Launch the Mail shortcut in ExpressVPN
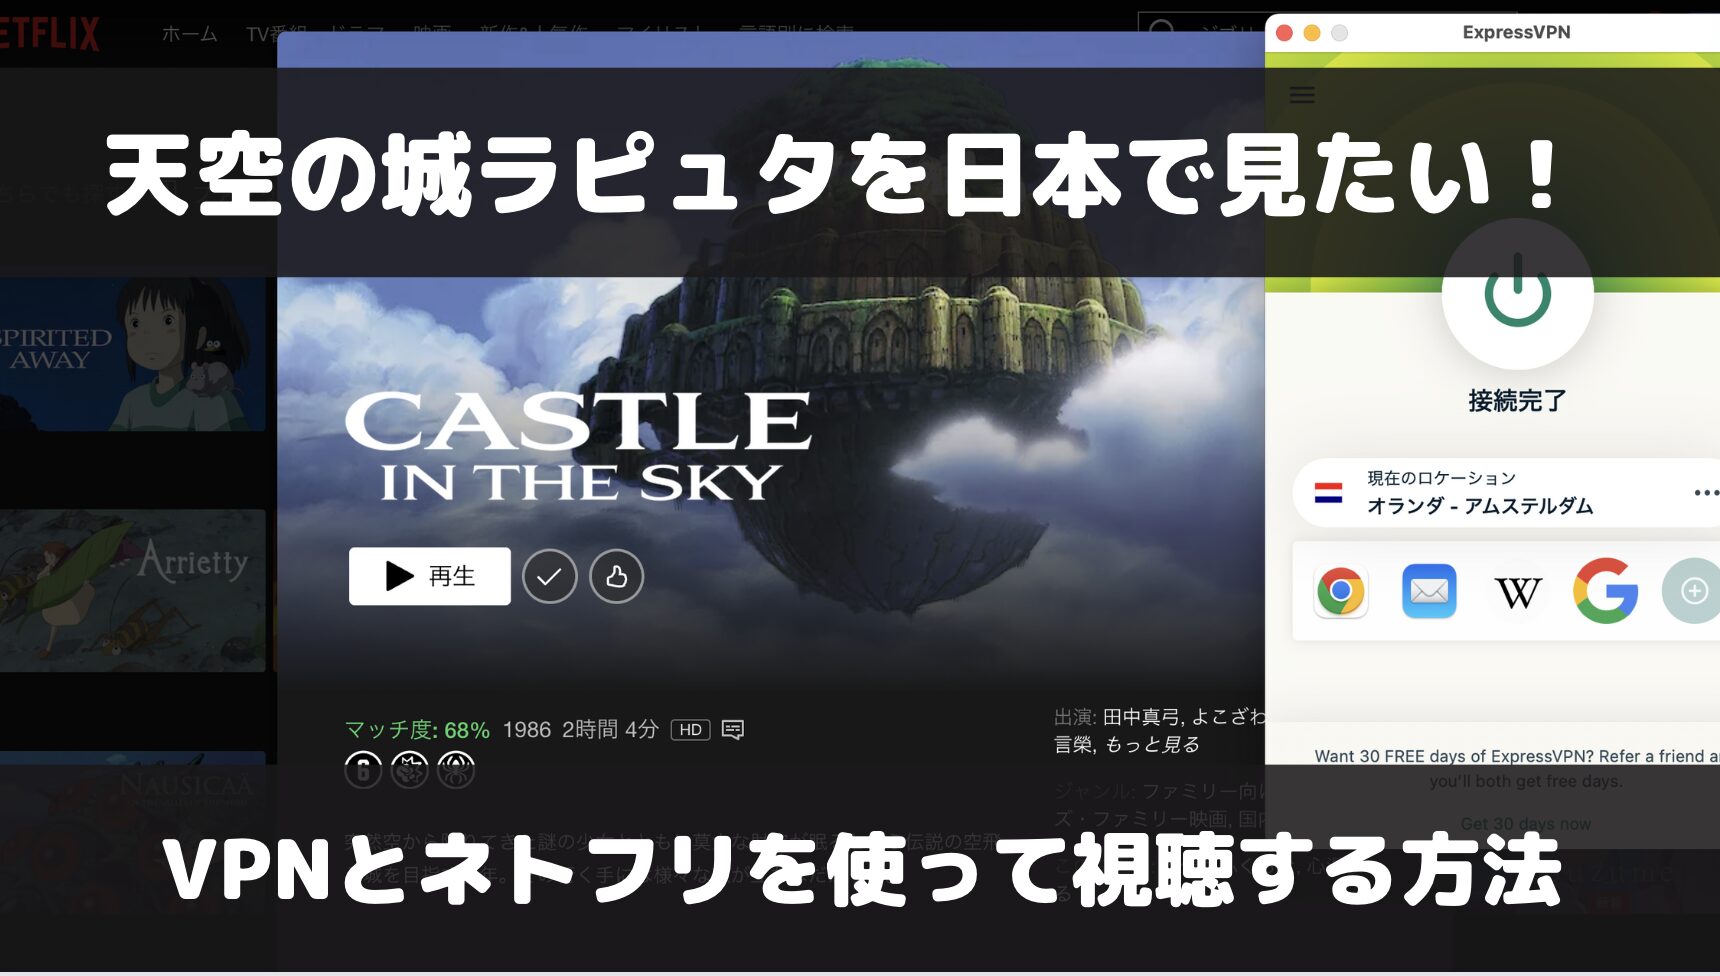 (x=1429, y=591)
